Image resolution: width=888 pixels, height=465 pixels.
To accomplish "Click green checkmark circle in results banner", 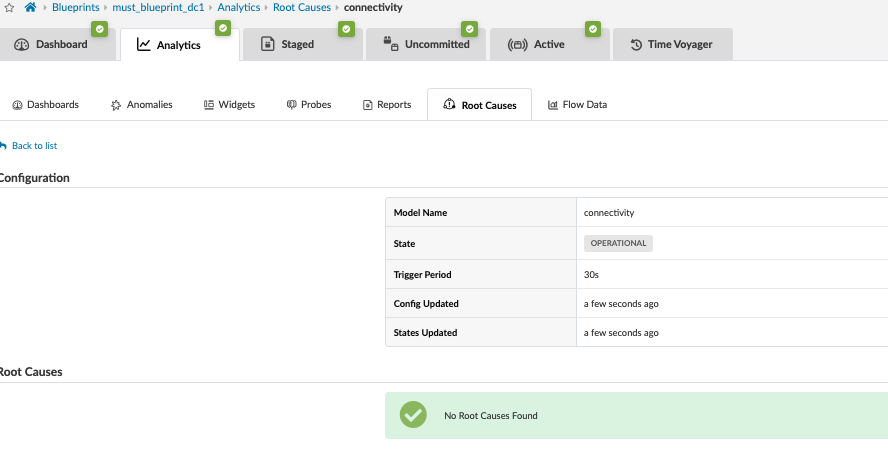I will point(413,415).
